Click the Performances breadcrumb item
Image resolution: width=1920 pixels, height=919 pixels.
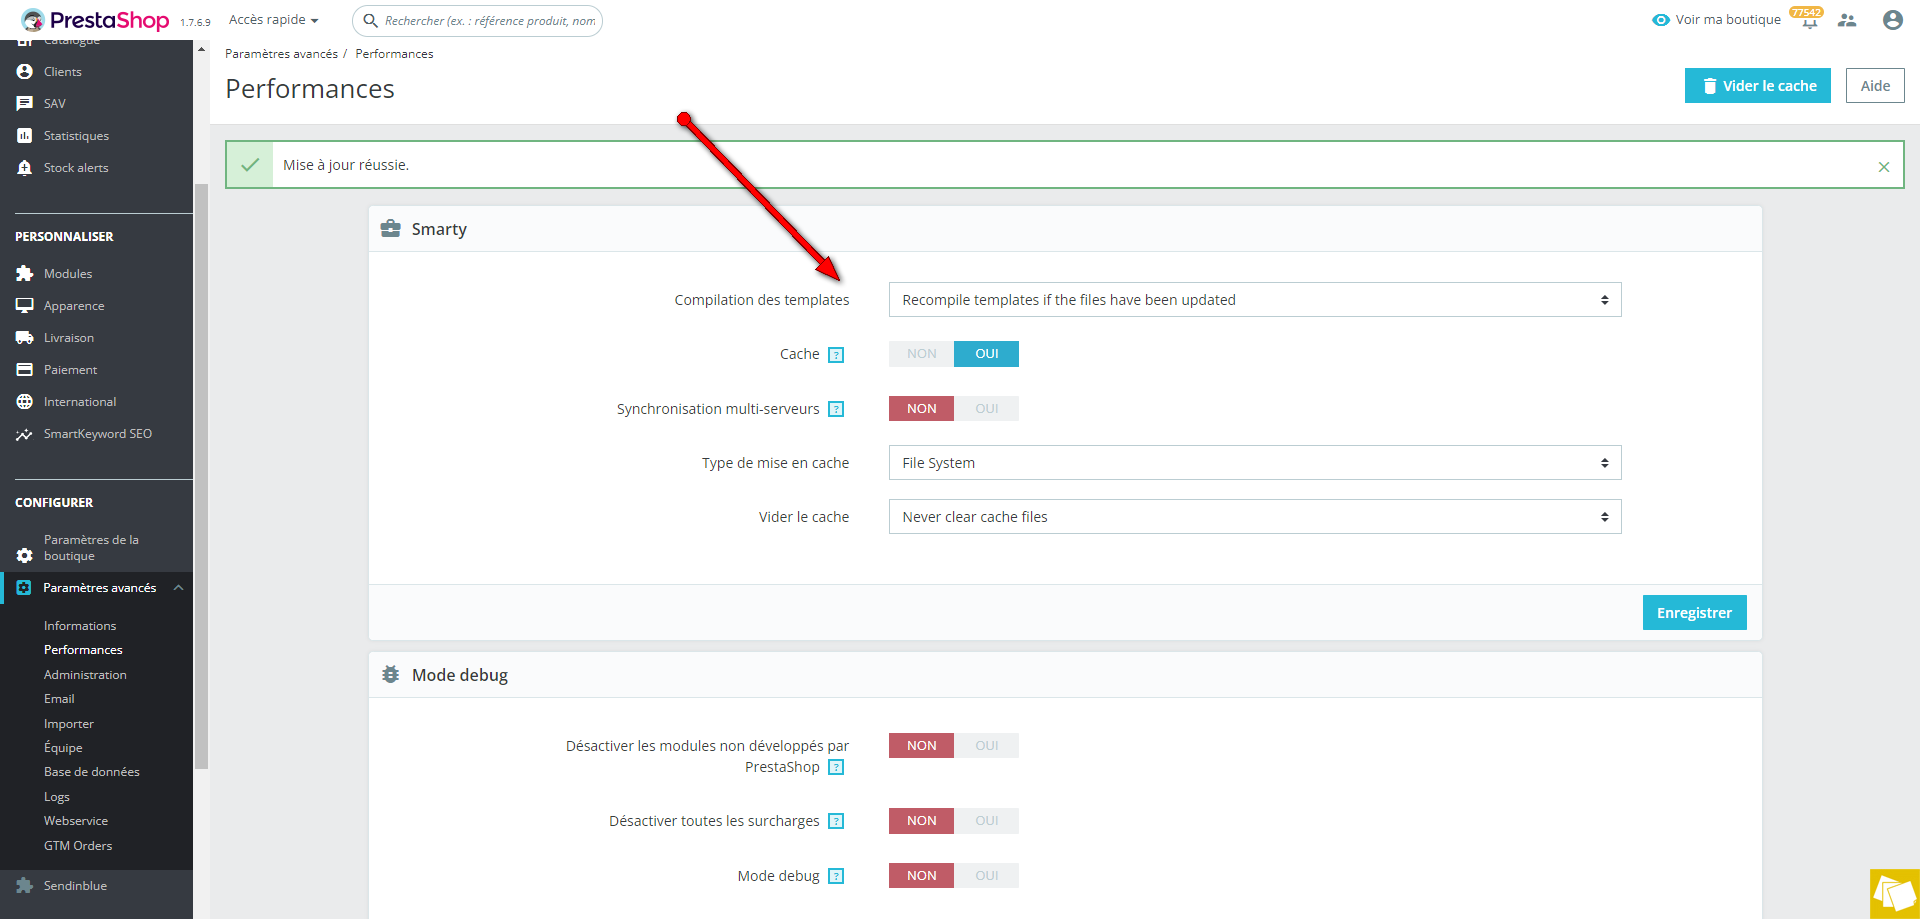(x=394, y=54)
